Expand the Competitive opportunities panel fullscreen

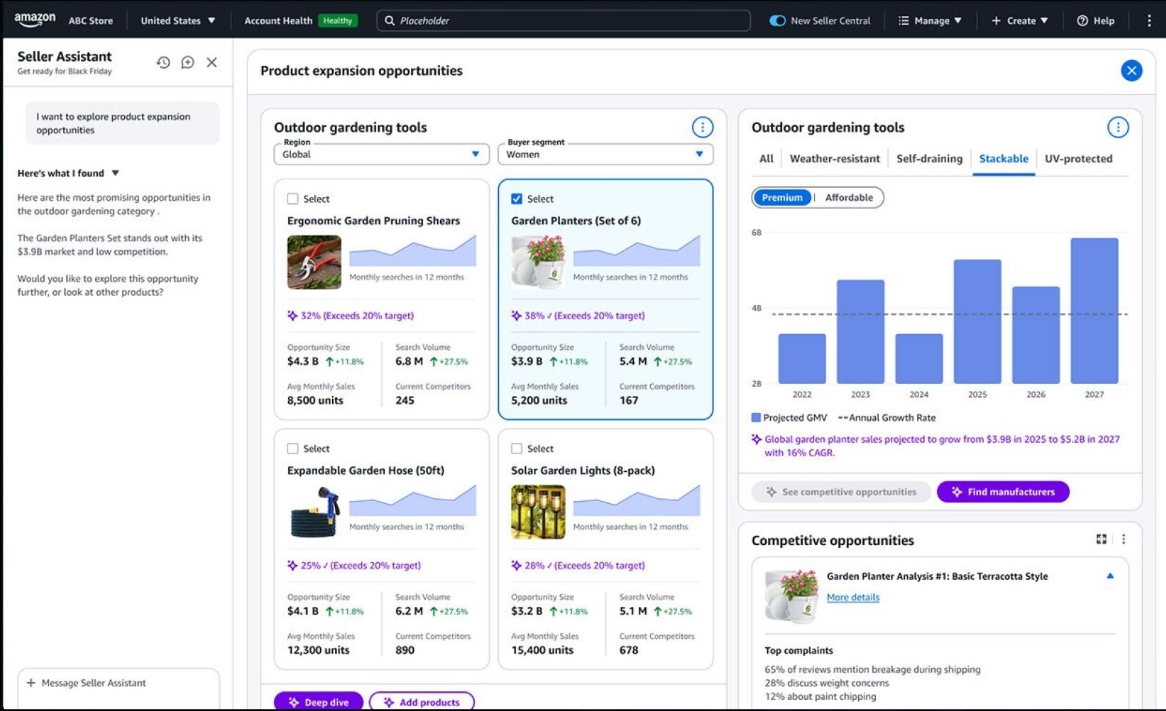1101,539
